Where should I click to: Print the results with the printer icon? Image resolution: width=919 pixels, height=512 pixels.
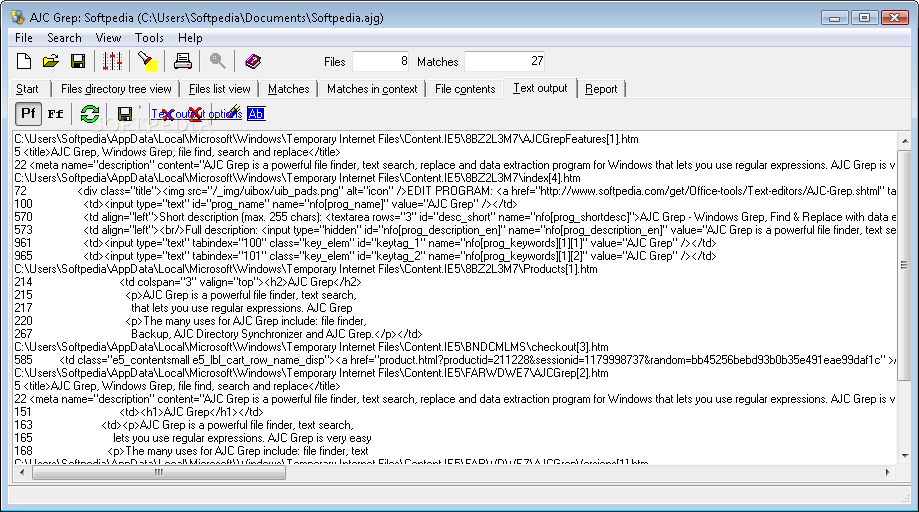point(182,61)
